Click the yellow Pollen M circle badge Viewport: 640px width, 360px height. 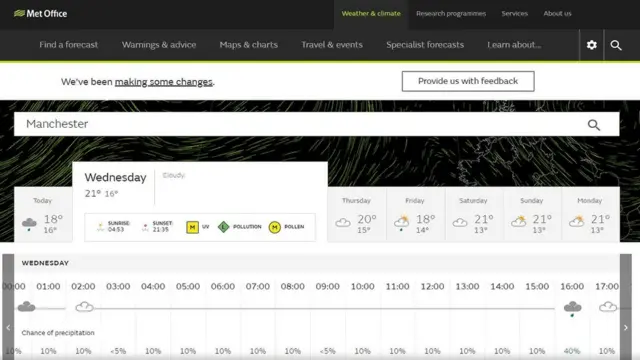pyautogui.click(x=275, y=227)
